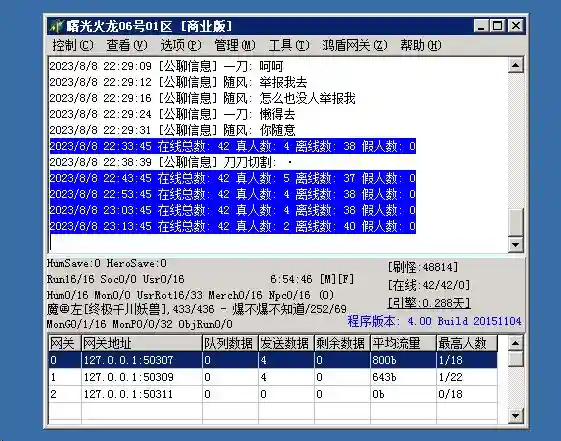Open the 工具(T) menu

(x=289, y=45)
